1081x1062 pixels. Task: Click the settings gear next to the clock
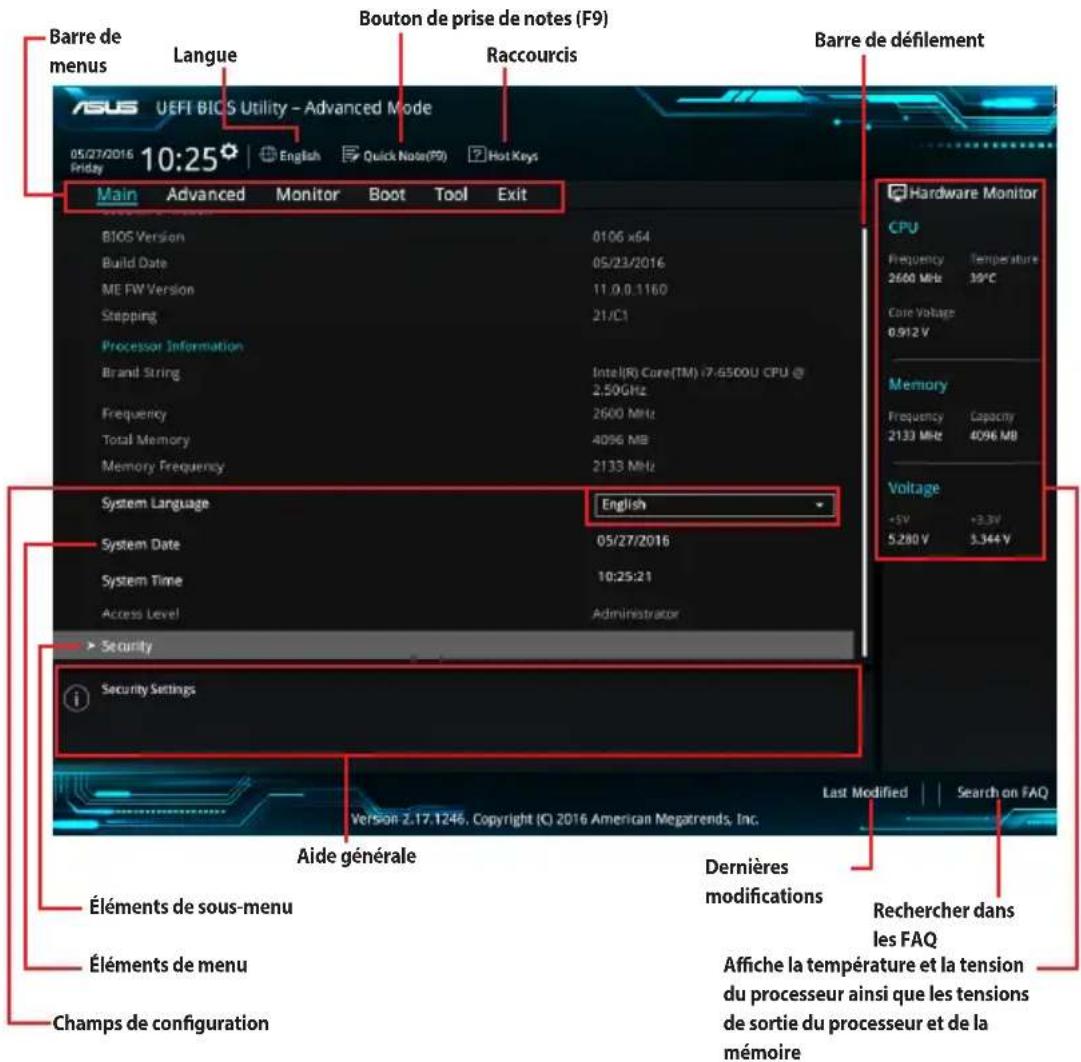click(x=230, y=152)
